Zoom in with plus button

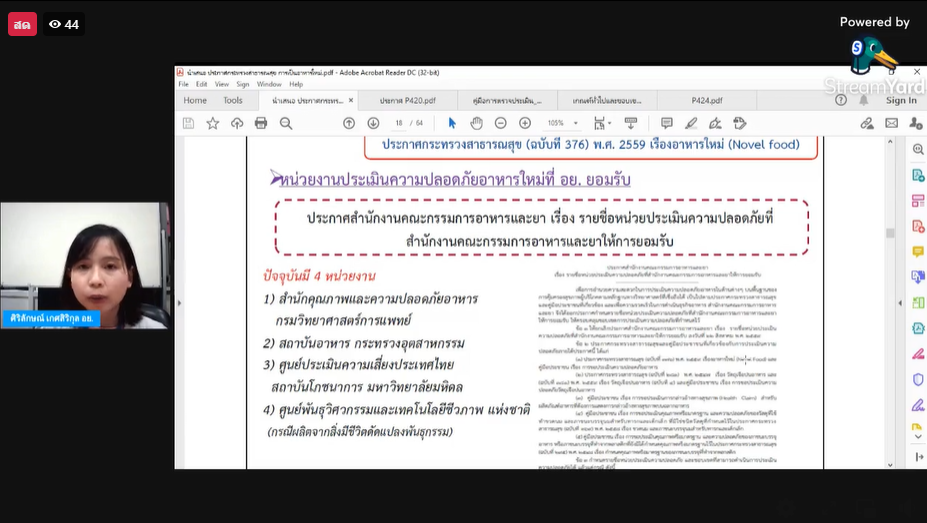click(525, 123)
